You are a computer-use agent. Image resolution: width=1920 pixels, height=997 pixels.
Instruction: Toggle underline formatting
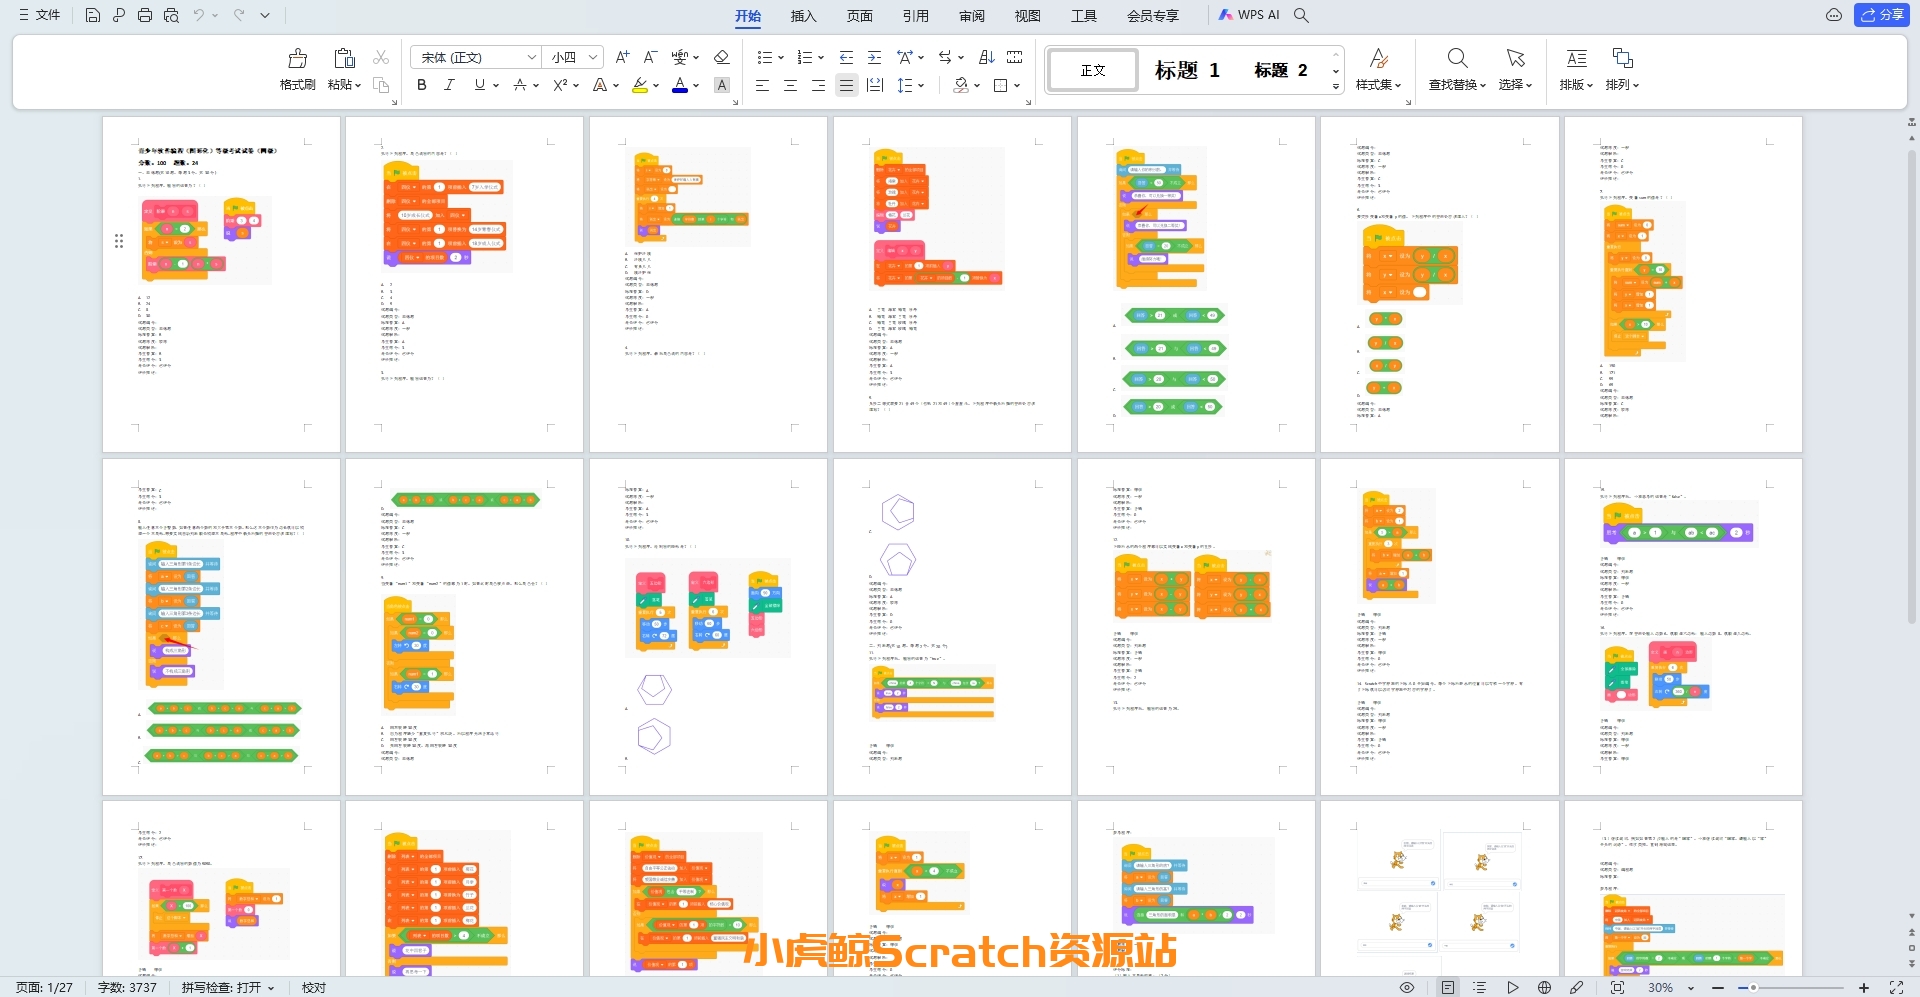(x=480, y=85)
